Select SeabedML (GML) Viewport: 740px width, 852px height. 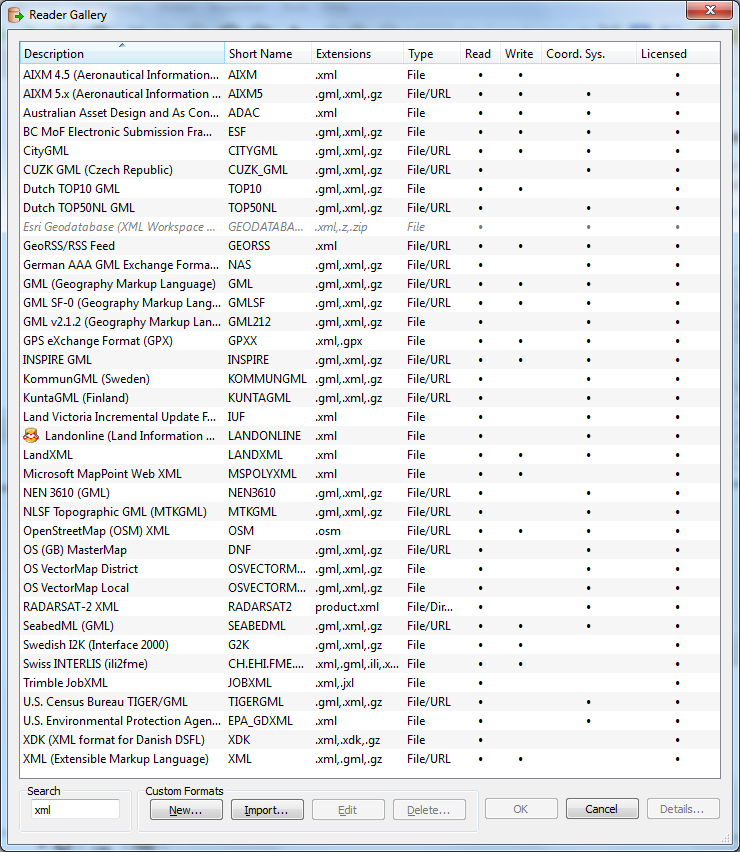click(369, 626)
